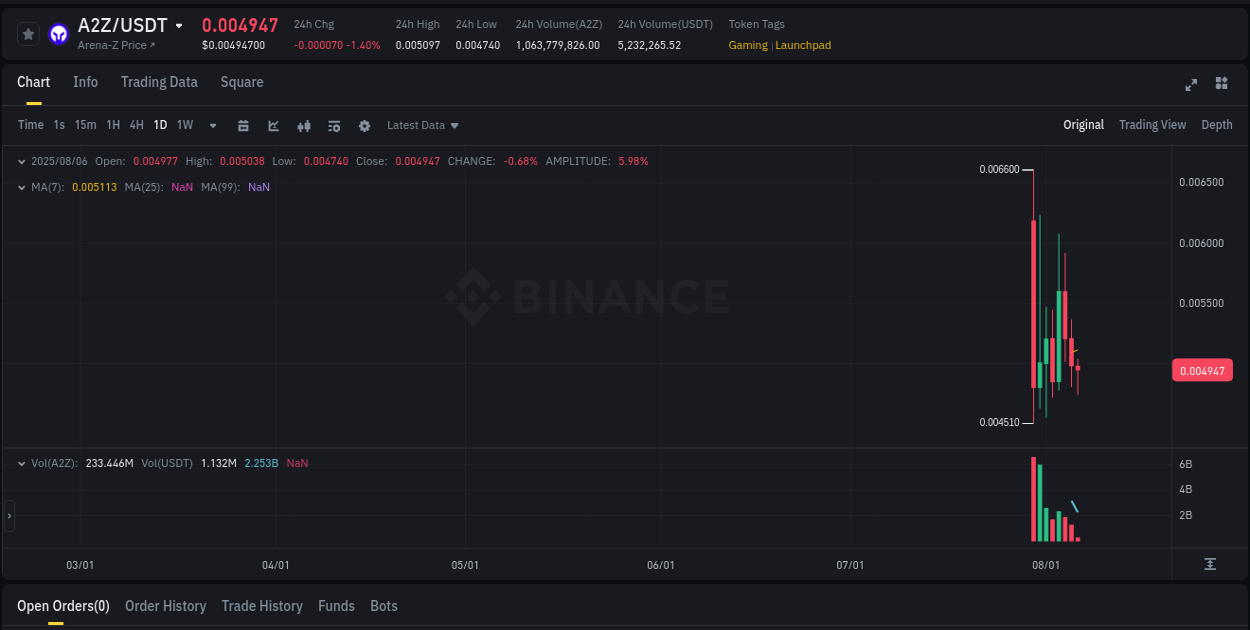Click the A2Z token logo
Screen dimensions: 1250x630
point(58,33)
